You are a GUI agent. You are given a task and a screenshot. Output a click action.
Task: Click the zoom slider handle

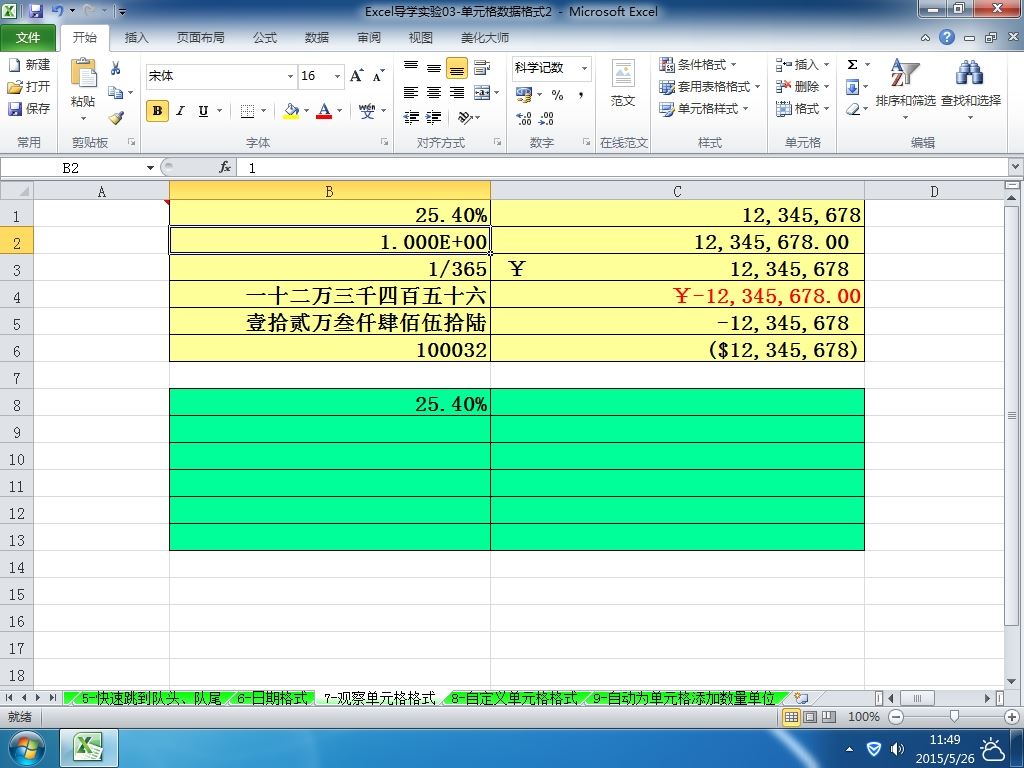point(954,717)
